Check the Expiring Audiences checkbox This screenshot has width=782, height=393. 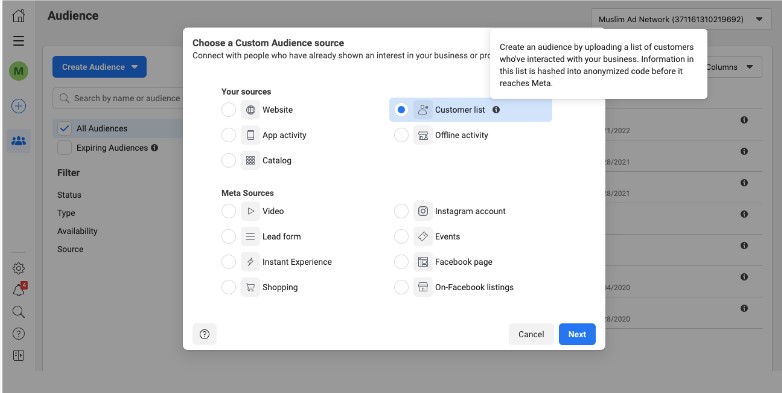[x=64, y=148]
